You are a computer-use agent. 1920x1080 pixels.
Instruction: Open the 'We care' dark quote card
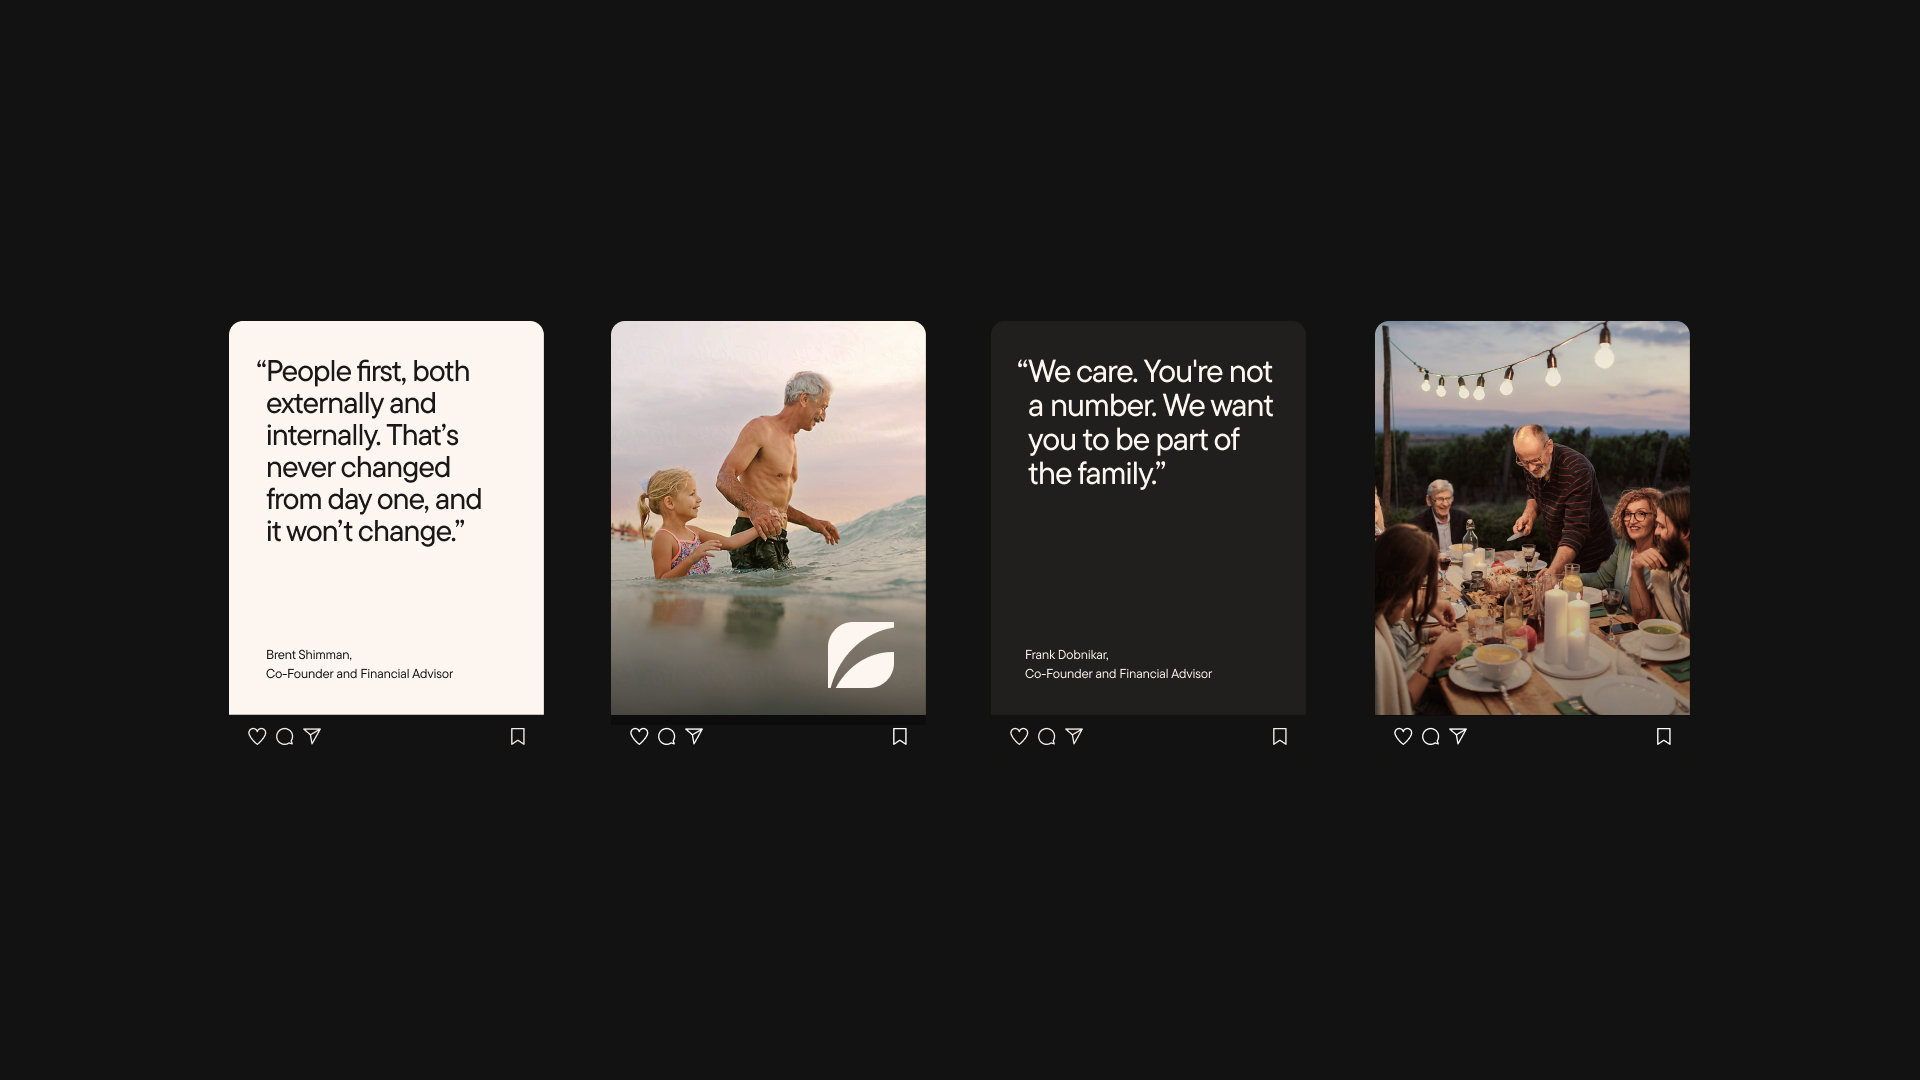1148,518
